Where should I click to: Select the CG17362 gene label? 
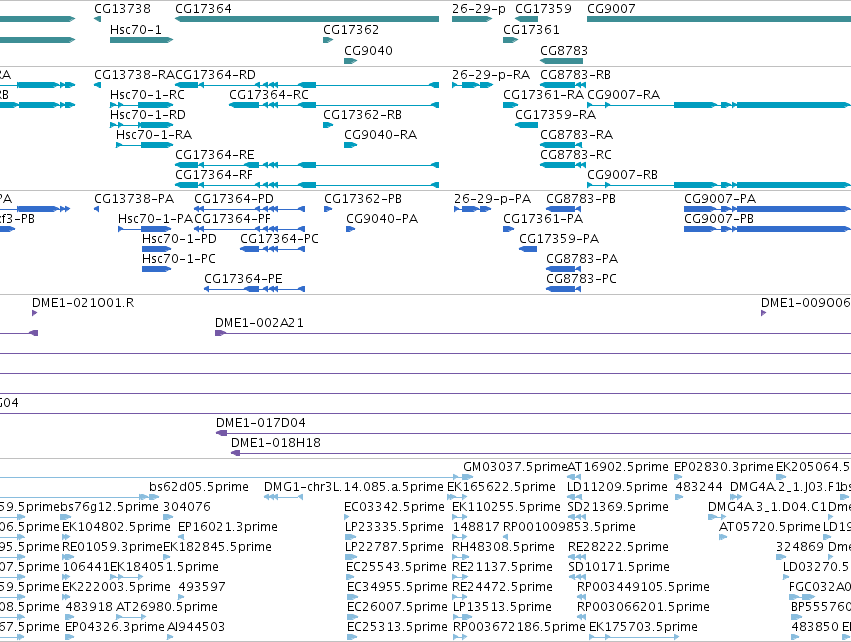pyautogui.click(x=351, y=29)
